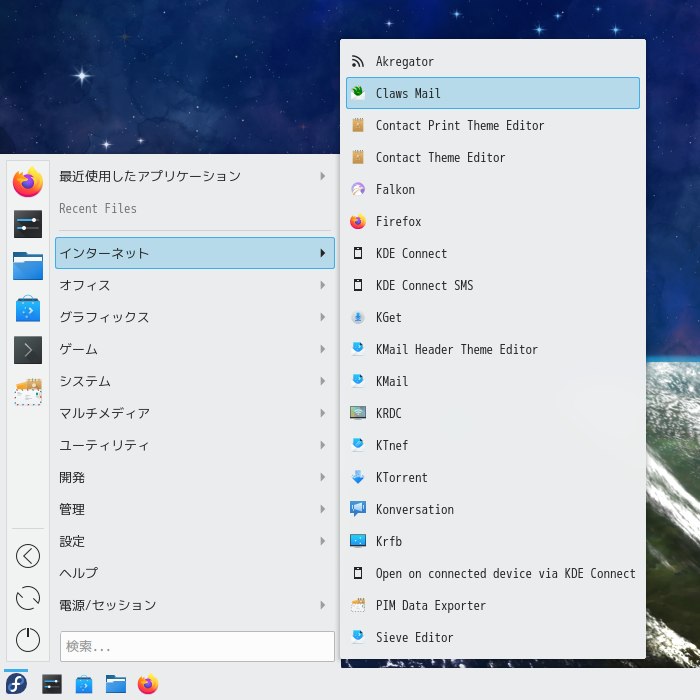The height and width of the screenshot is (700, 700).
Task: Open the mail and calendar favorite in sidebar
Action: tap(28, 392)
